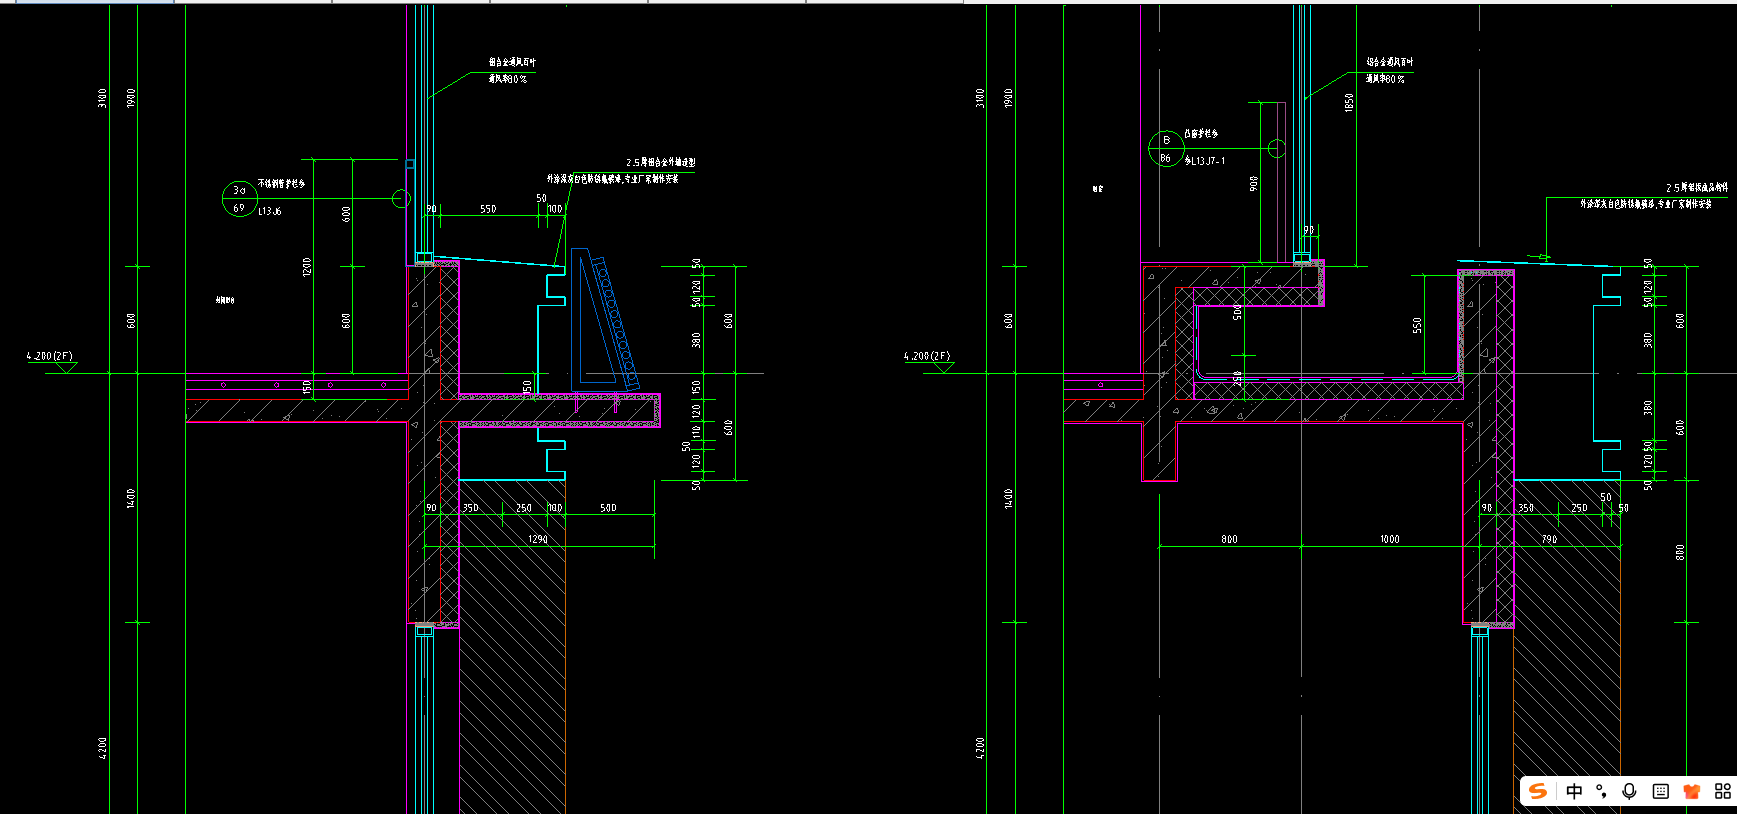The image size is (1737, 814).
Task: Open the soft keyboard from the IME bar
Action: [1661, 791]
